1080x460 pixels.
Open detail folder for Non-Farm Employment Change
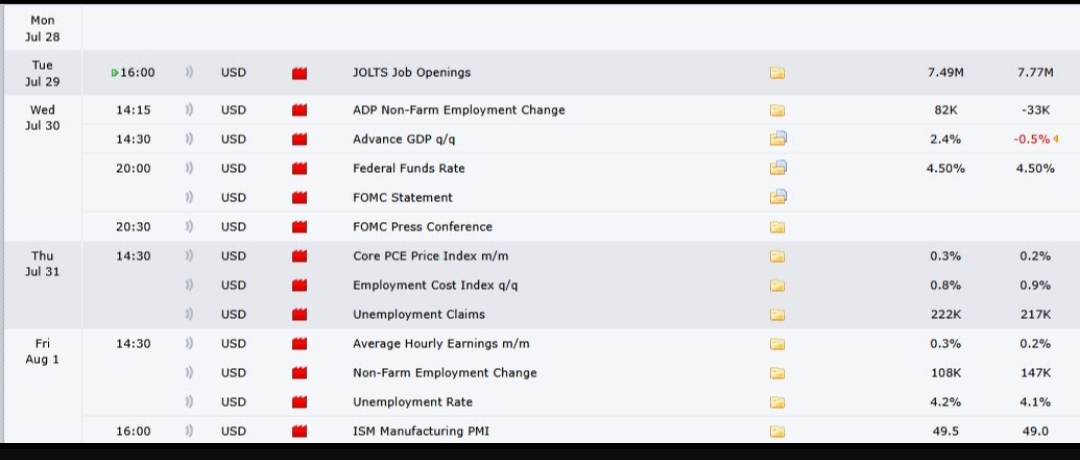(777, 373)
